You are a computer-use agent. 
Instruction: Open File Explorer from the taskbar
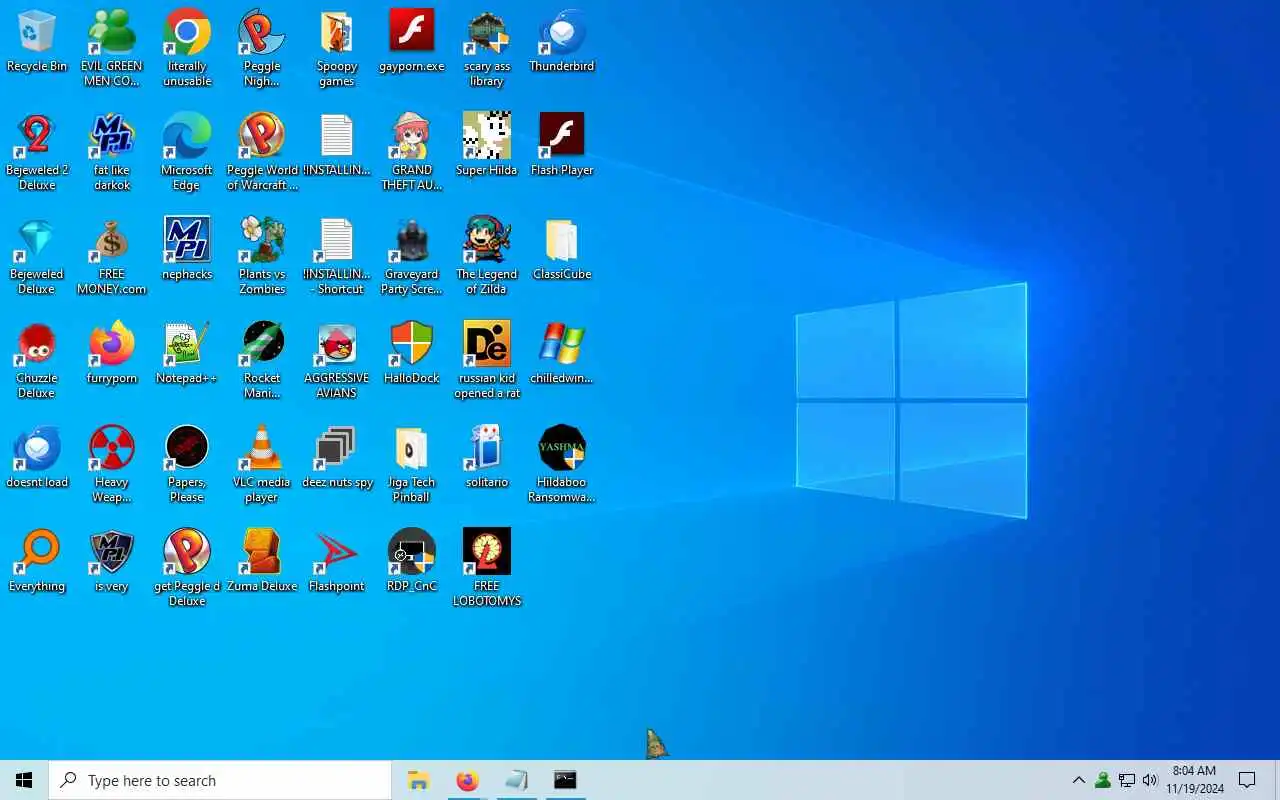pyautogui.click(x=418, y=780)
